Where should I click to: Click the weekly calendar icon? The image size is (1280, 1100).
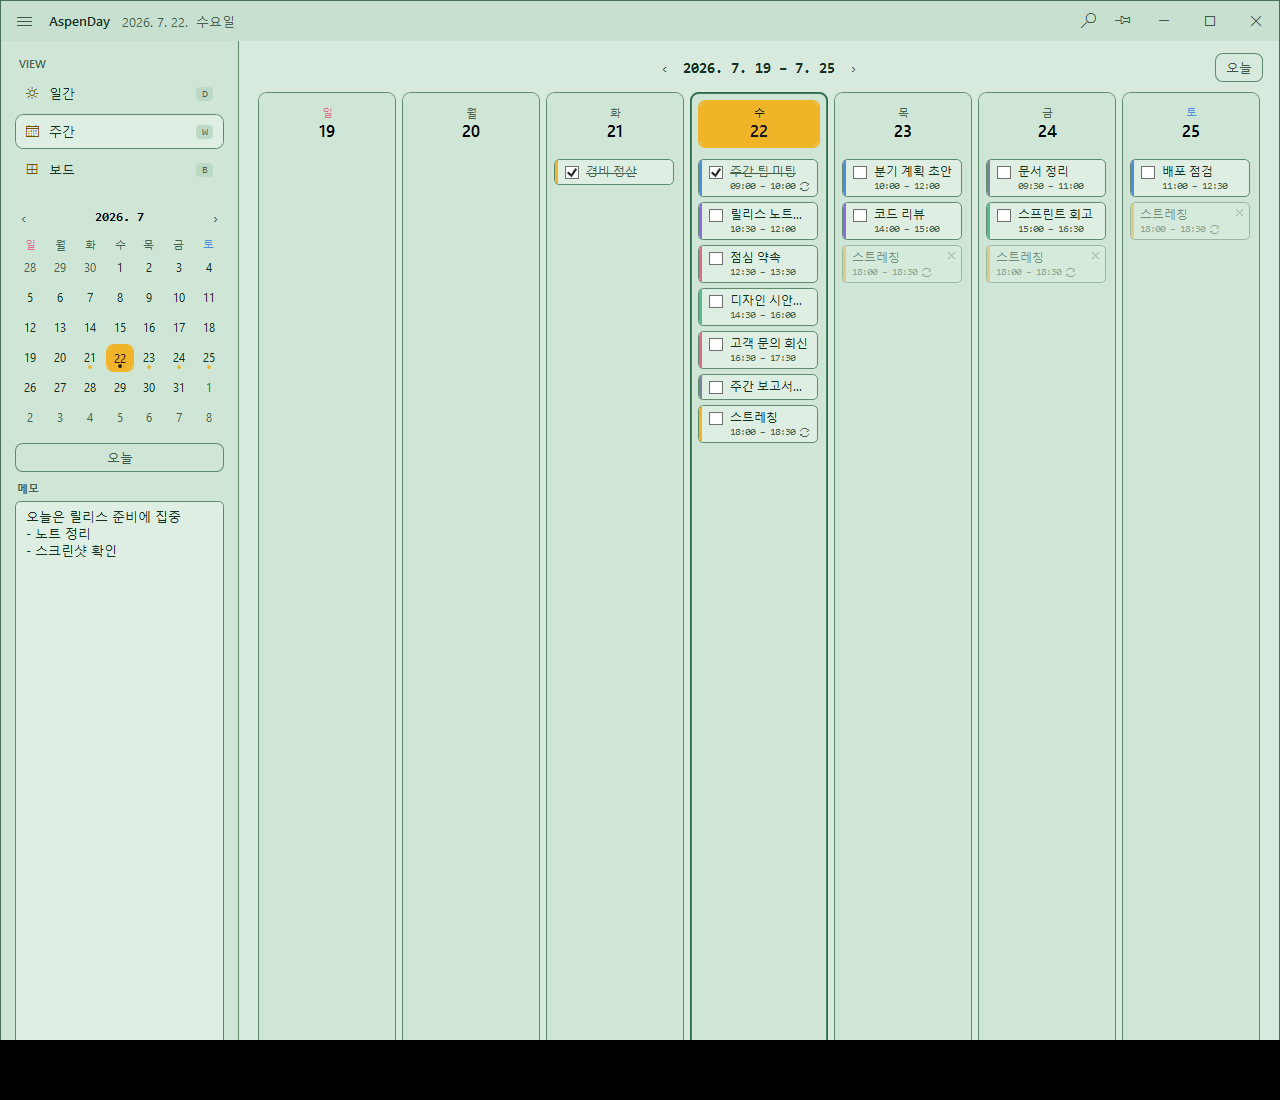coord(32,131)
